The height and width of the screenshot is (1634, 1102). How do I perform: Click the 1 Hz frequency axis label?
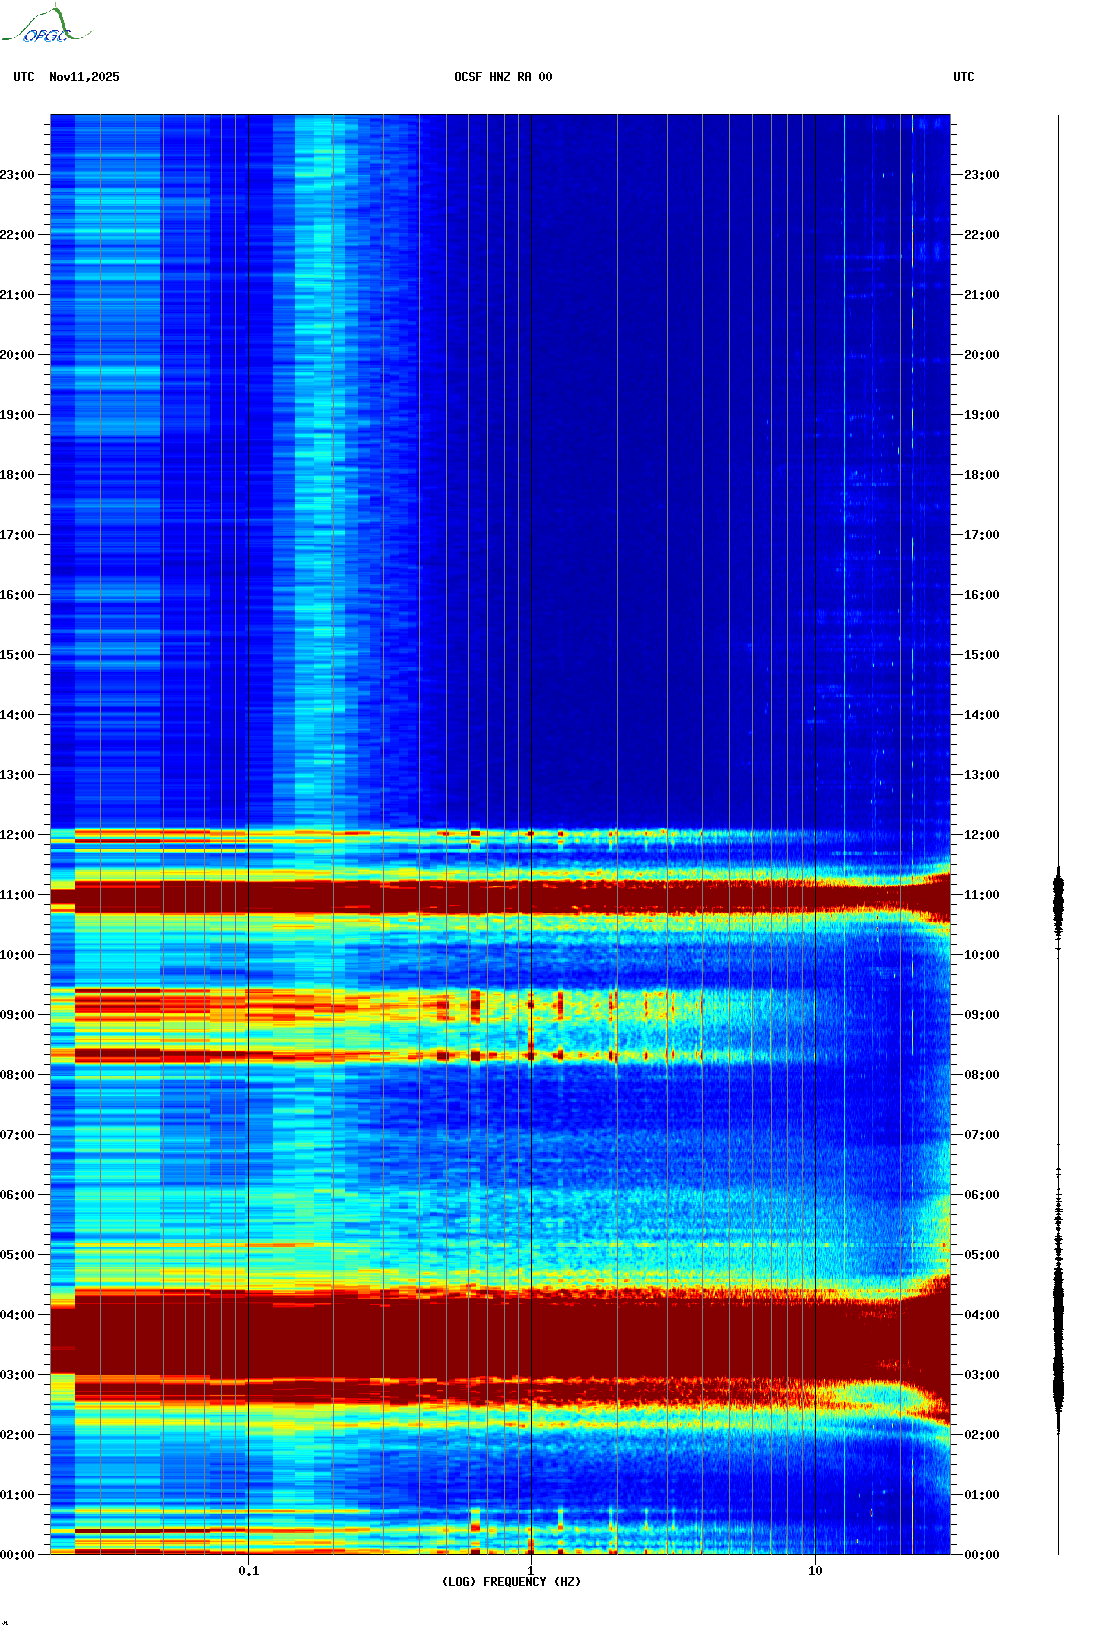pyautogui.click(x=531, y=1570)
